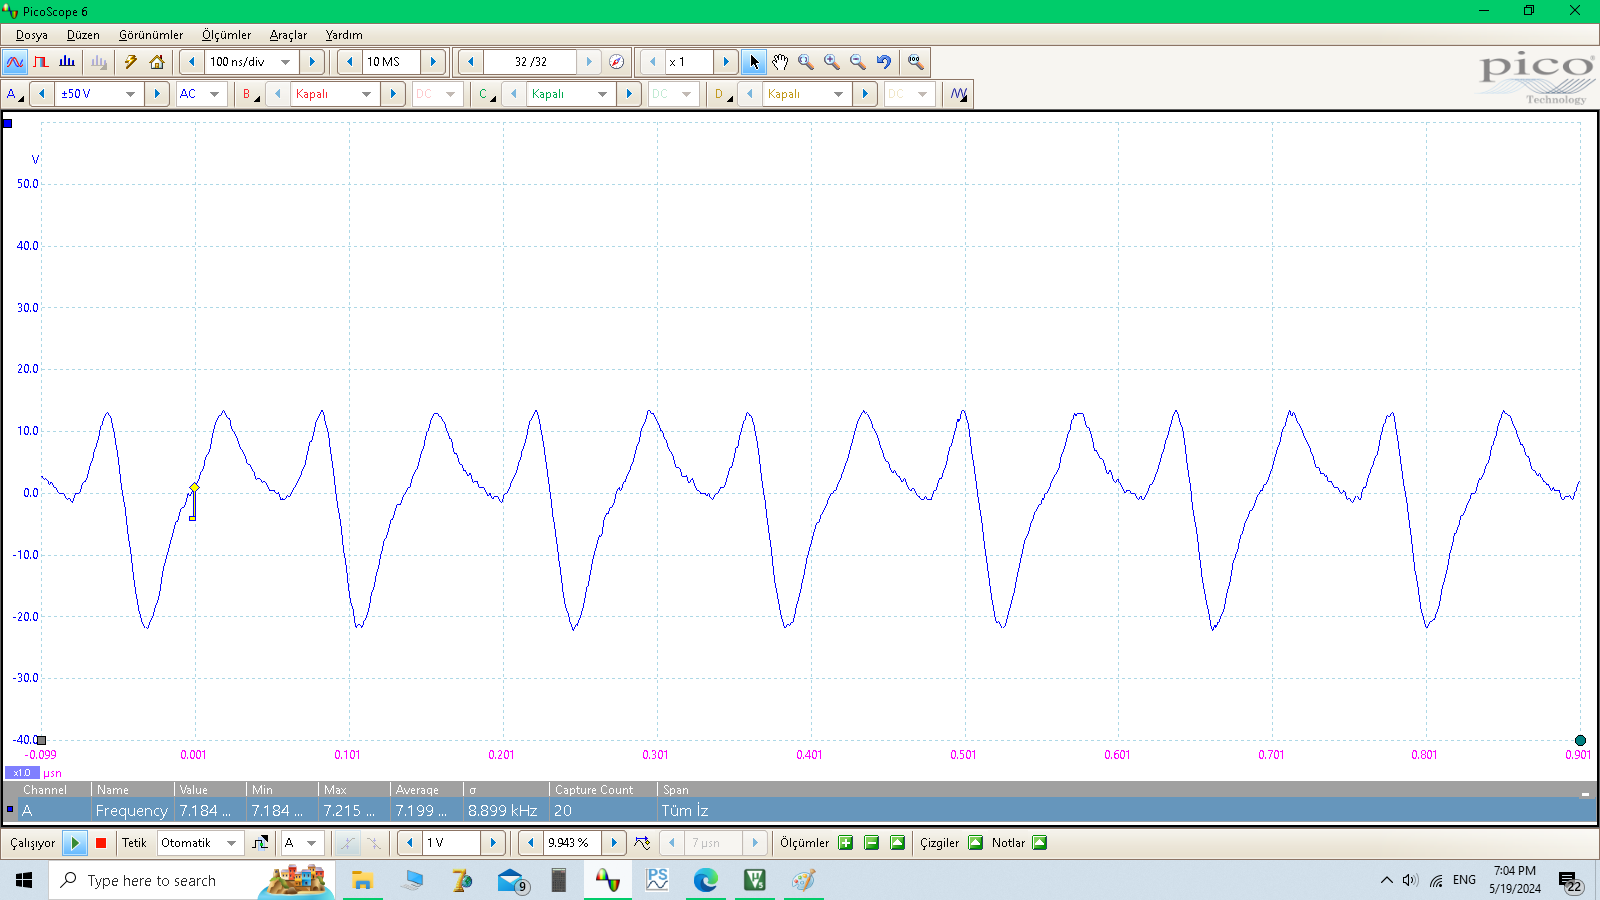Click the channel B options button

click(x=248, y=94)
